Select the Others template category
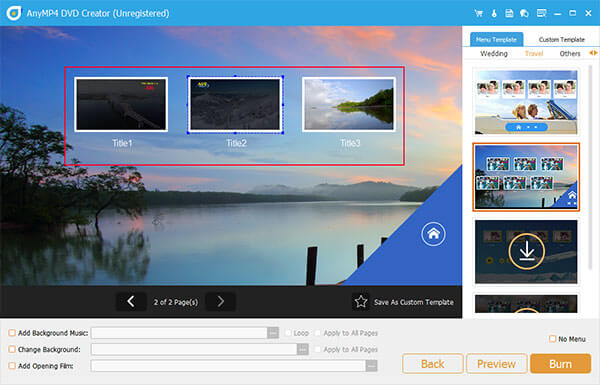Screen dimensions: 600x385 tap(570, 54)
